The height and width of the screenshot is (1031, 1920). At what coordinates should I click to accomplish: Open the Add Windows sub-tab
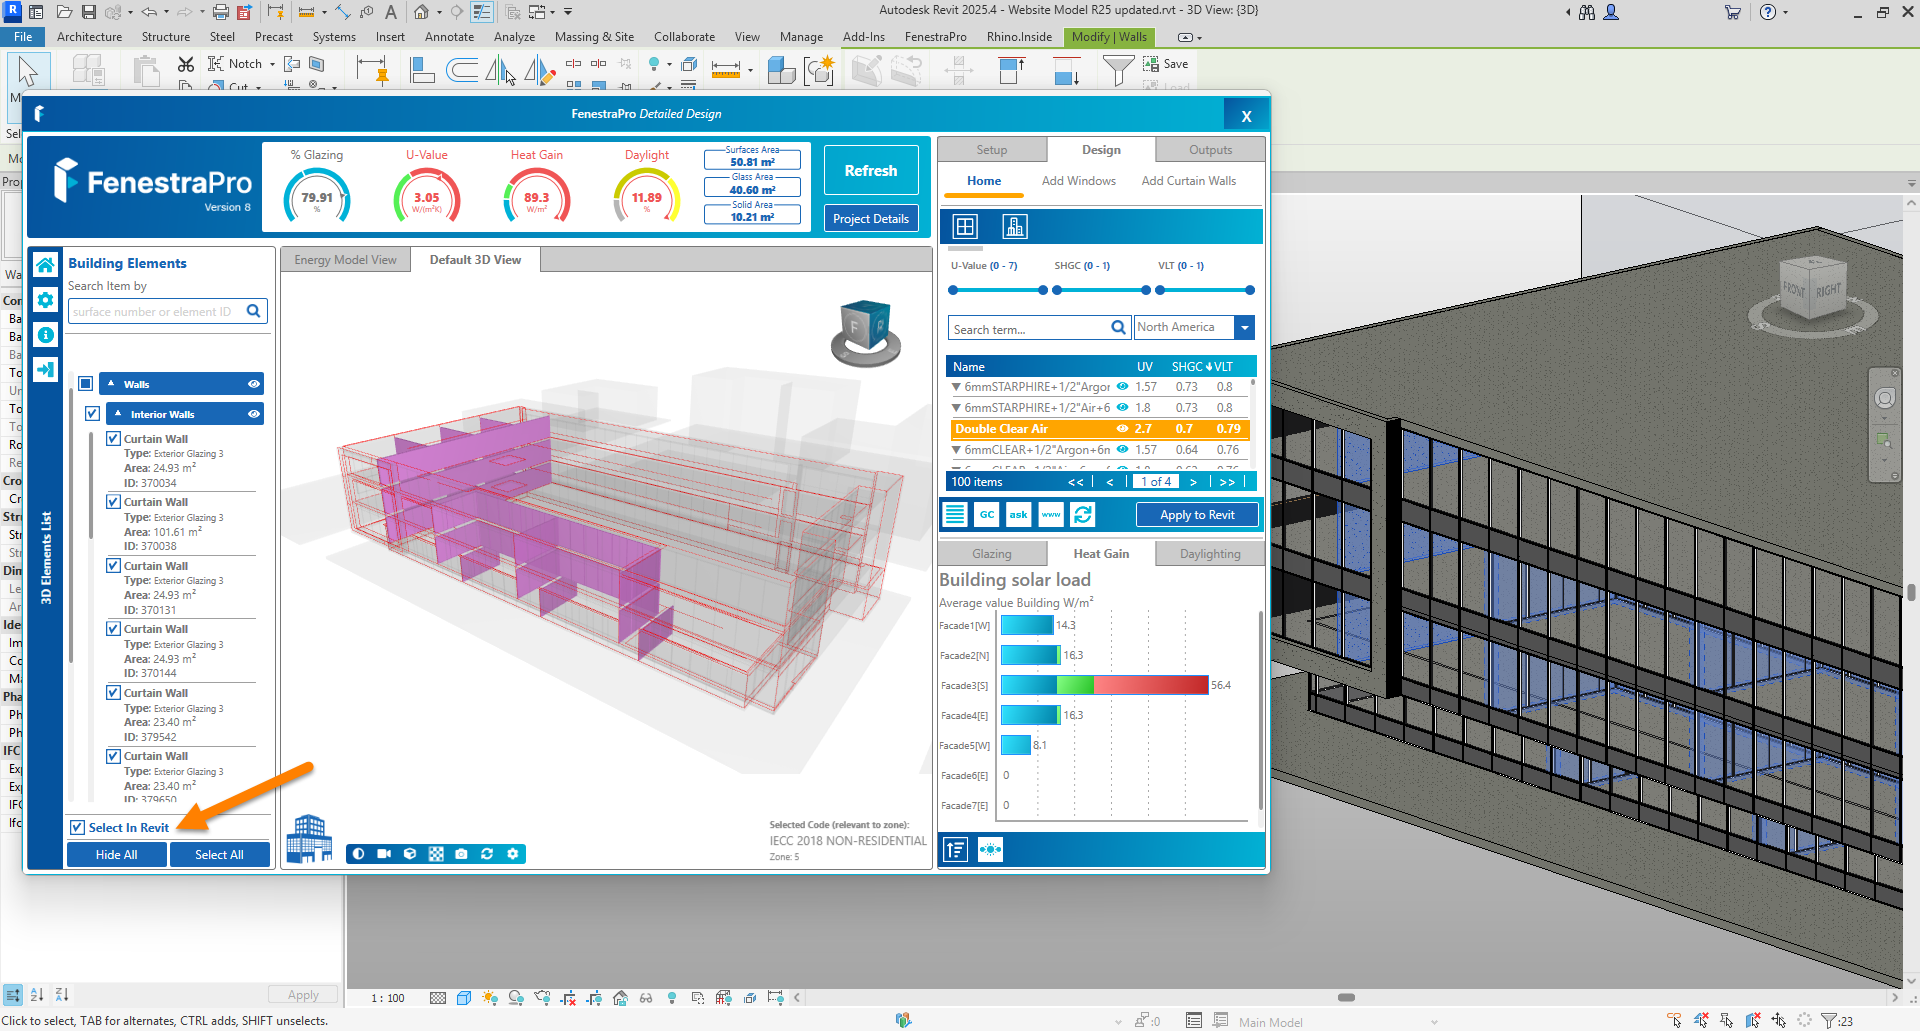click(1078, 181)
